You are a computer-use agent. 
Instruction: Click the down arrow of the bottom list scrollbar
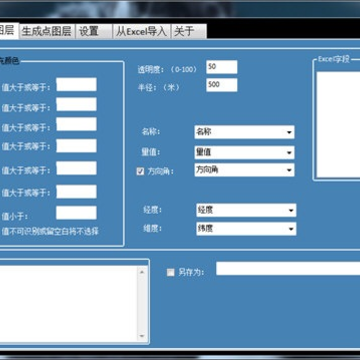tap(142, 336)
